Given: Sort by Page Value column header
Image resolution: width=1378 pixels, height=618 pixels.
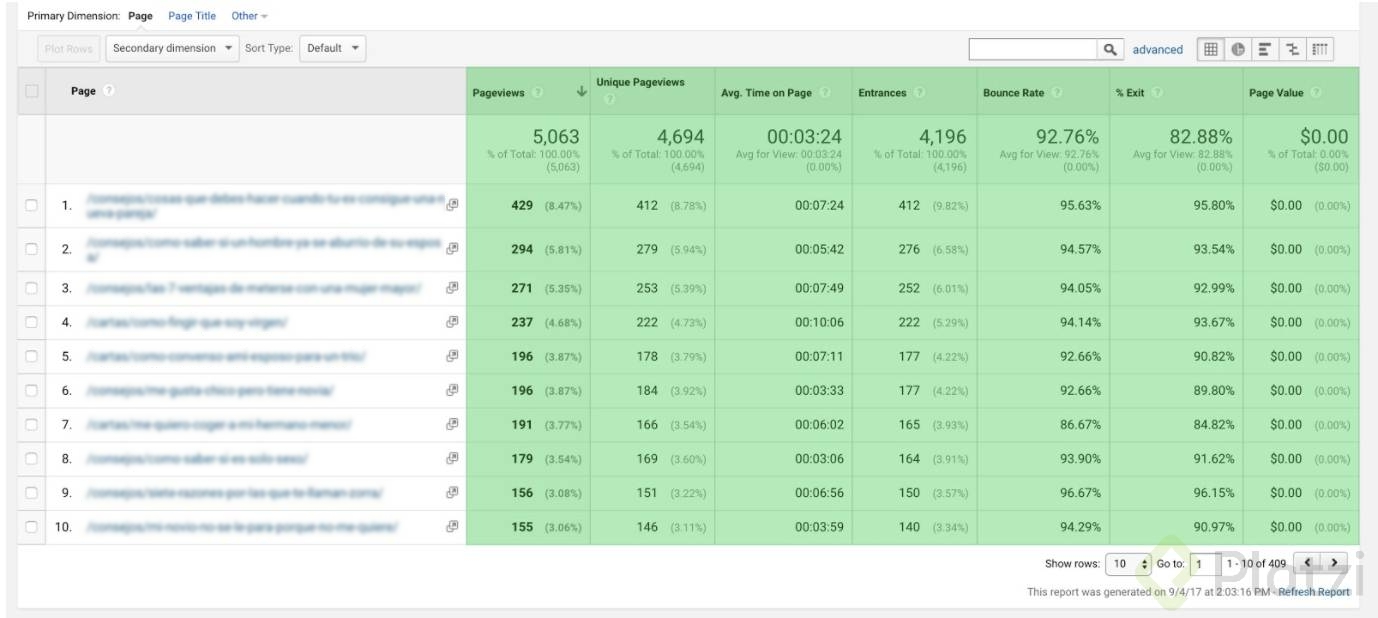Looking at the screenshot, I should coord(1276,93).
